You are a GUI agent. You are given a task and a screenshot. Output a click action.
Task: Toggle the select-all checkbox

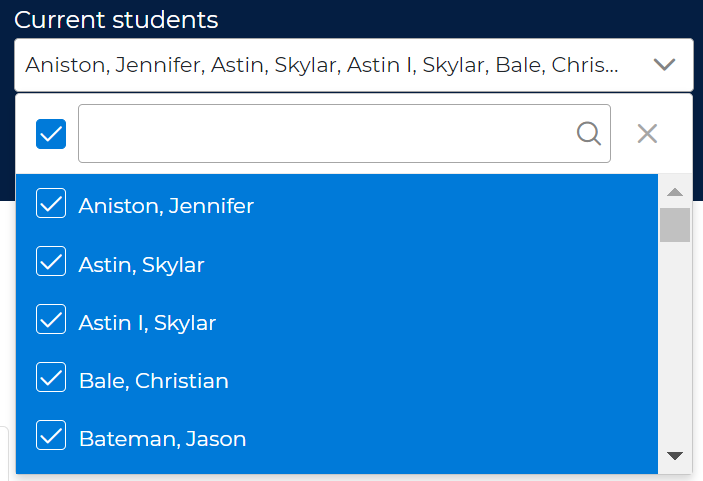[x=51, y=133]
